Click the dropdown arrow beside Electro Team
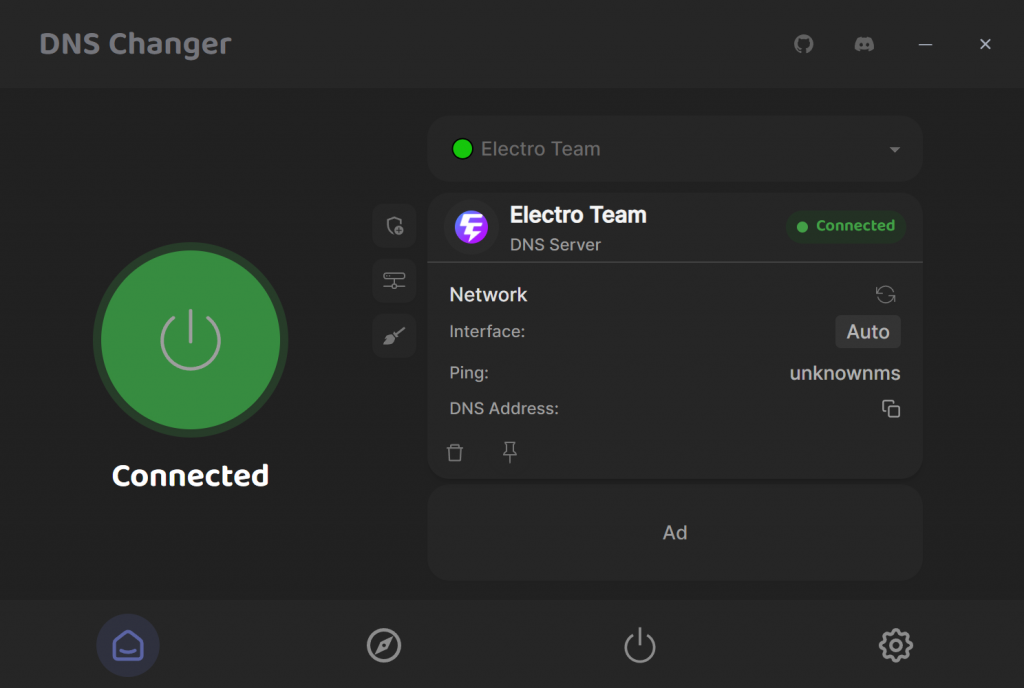The height and width of the screenshot is (688, 1024). (895, 149)
